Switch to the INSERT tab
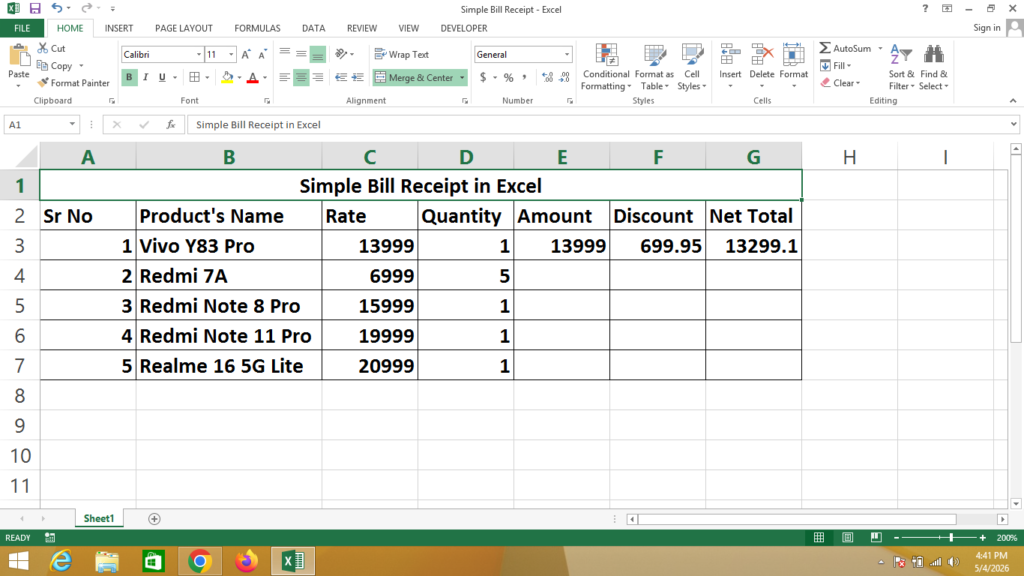The image size is (1024, 576). coord(119,28)
